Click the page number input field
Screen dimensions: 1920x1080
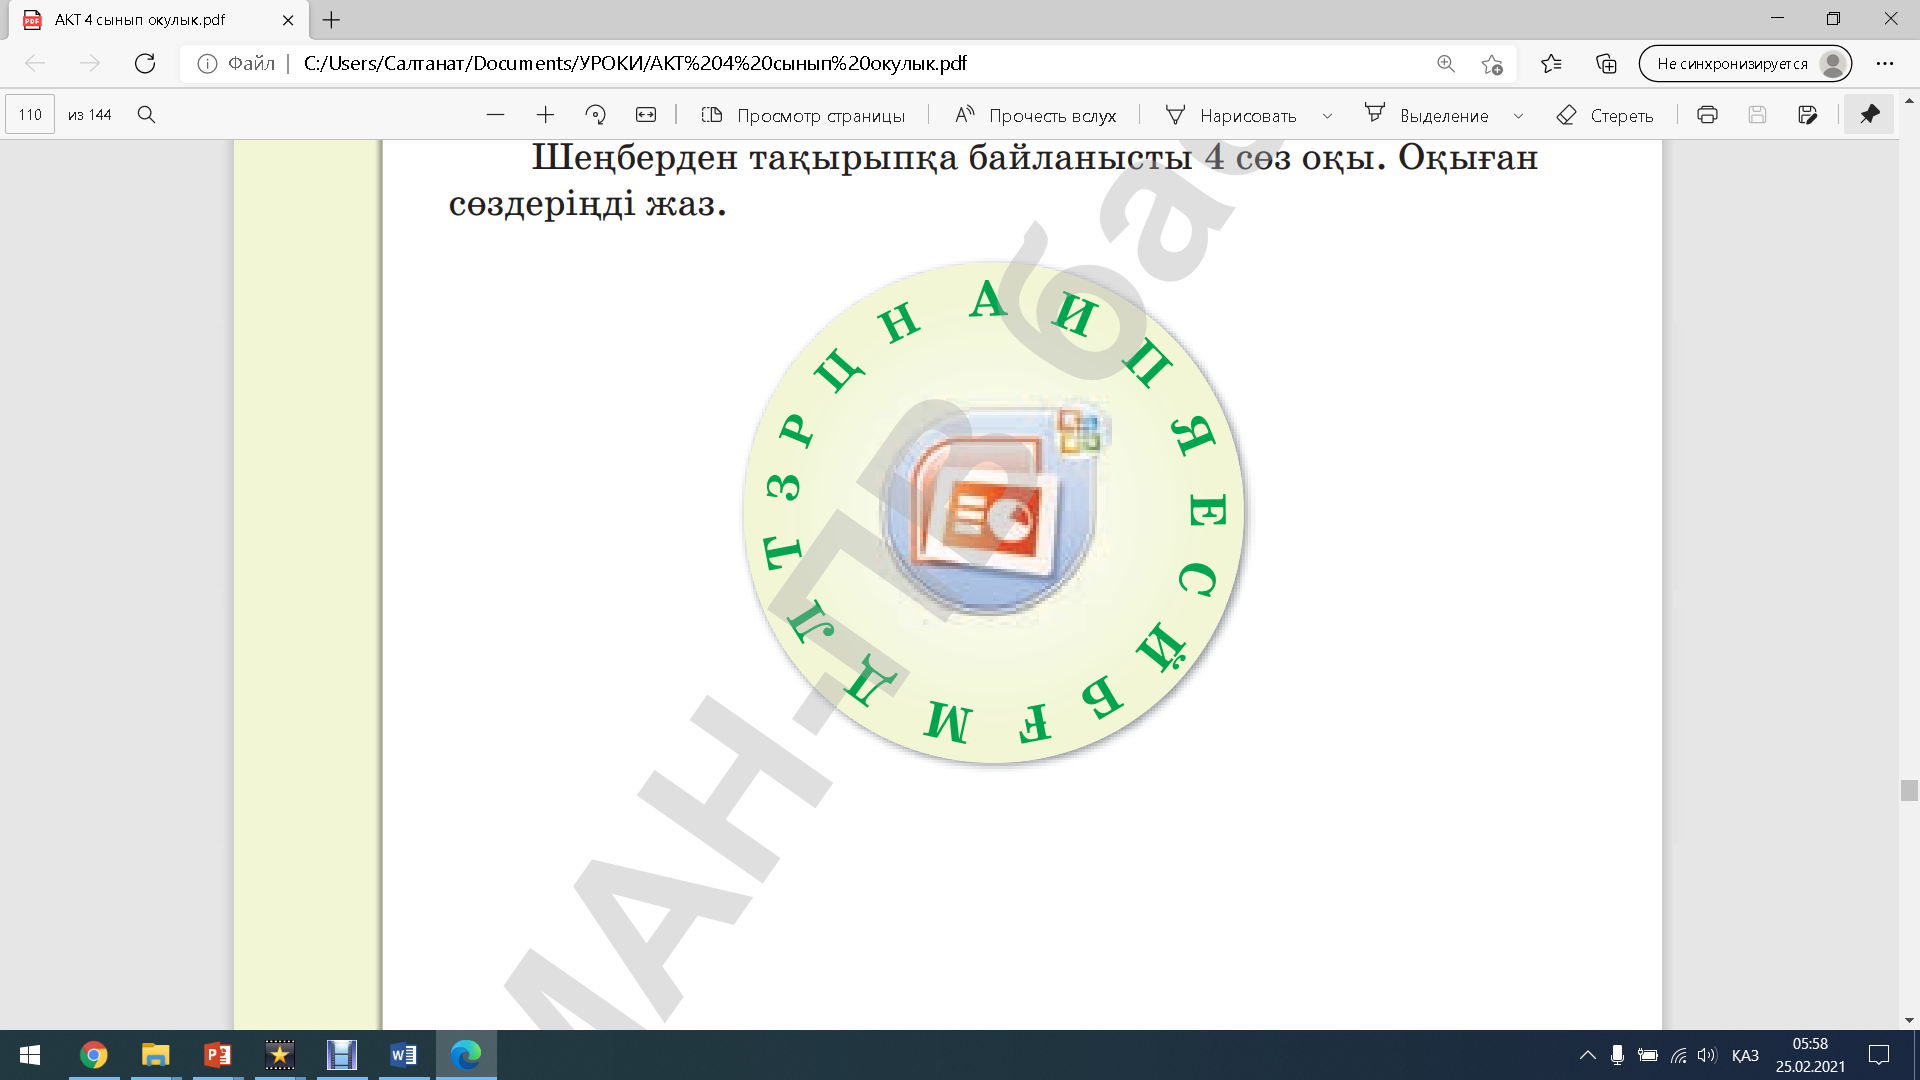(x=30, y=115)
